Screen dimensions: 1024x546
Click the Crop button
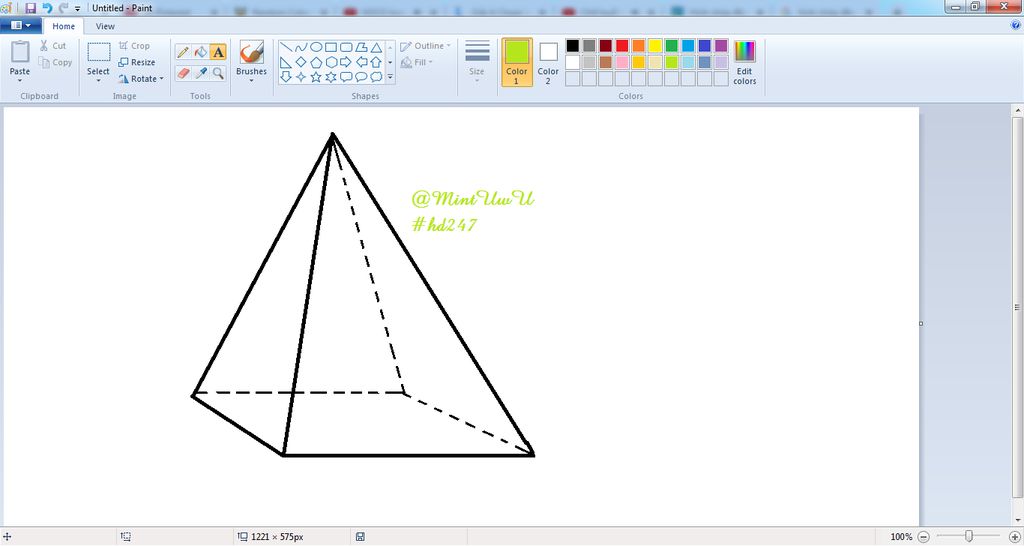(135, 46)
